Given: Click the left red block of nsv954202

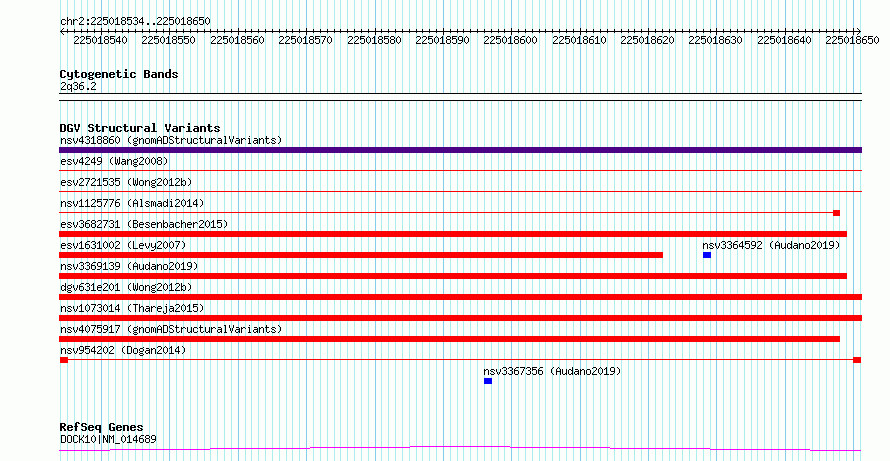Looking at the screenshot, I should click(x=64, y=360).
